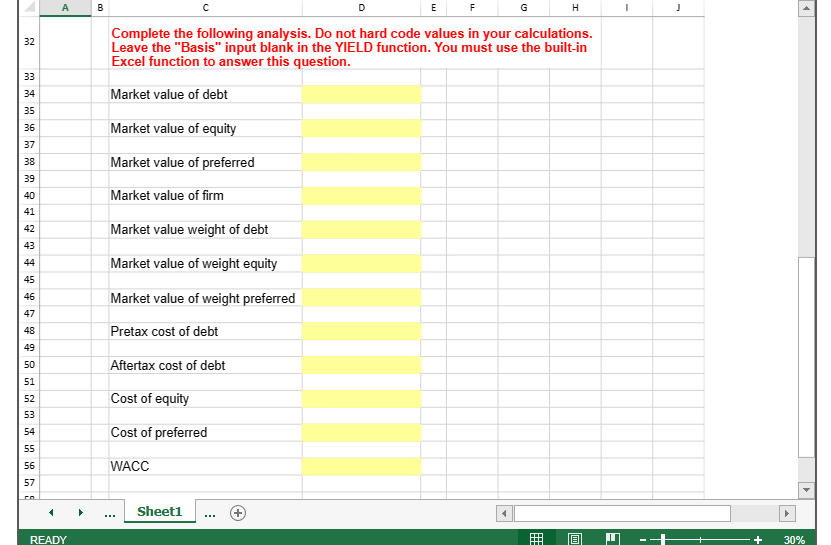This screenshot has height=545, width=831.
Task: Select the Cost of equity input cell
Action: [x=361, y=399]
